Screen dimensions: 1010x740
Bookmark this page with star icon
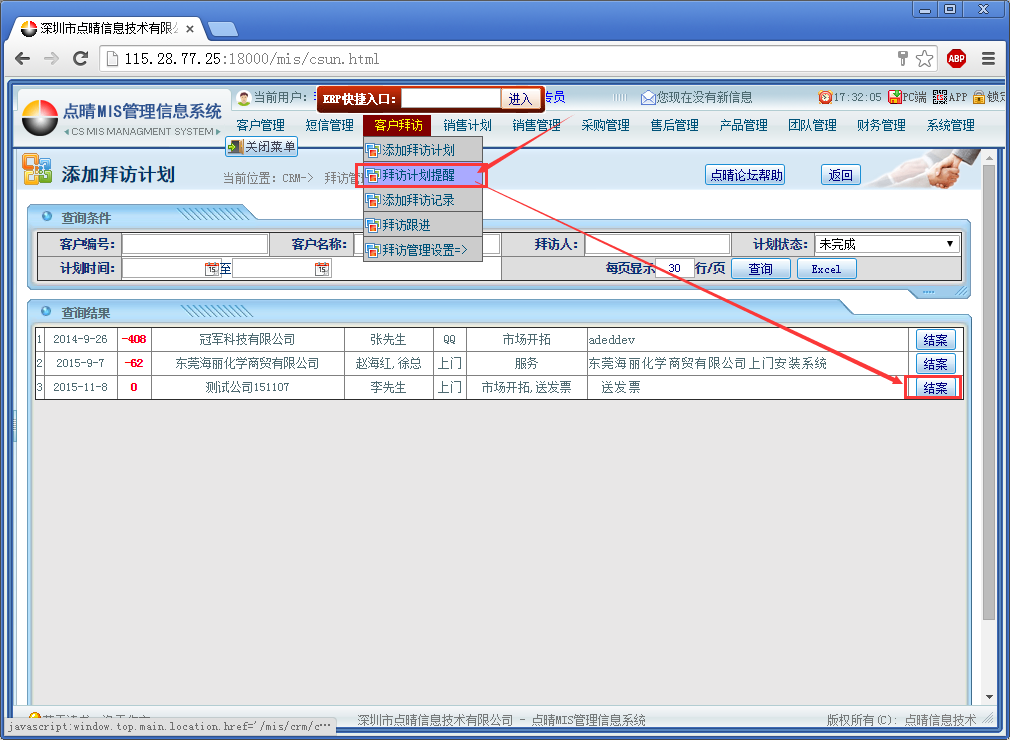pyautogui.click(x=925, y=59)
